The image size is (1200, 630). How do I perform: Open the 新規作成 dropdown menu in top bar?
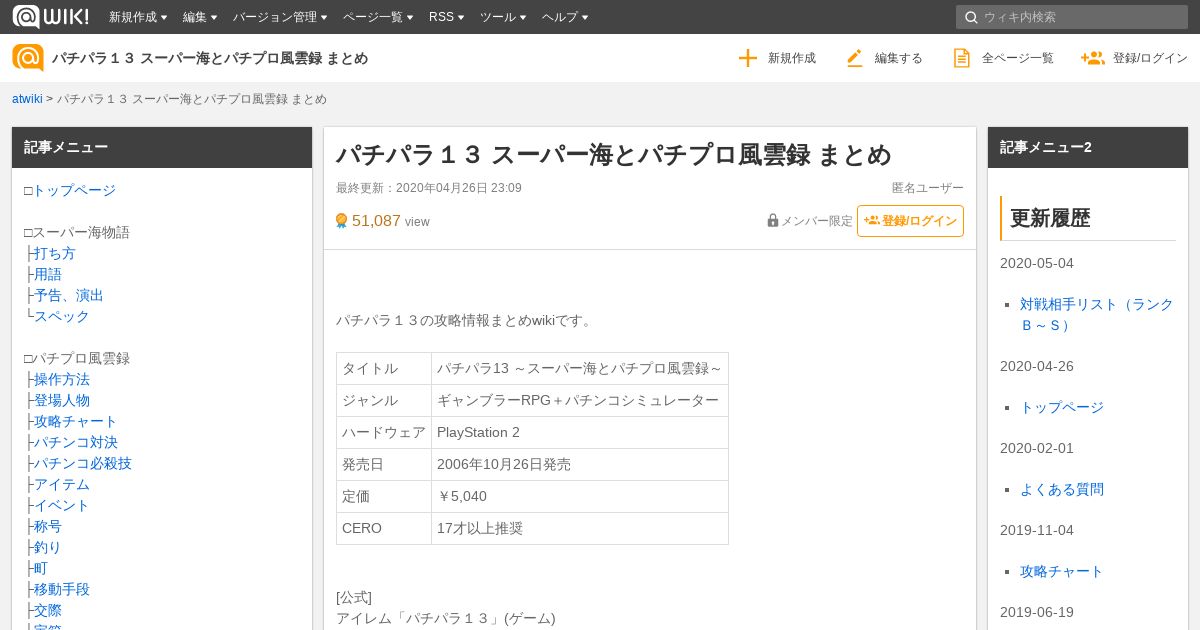point(138,17)
